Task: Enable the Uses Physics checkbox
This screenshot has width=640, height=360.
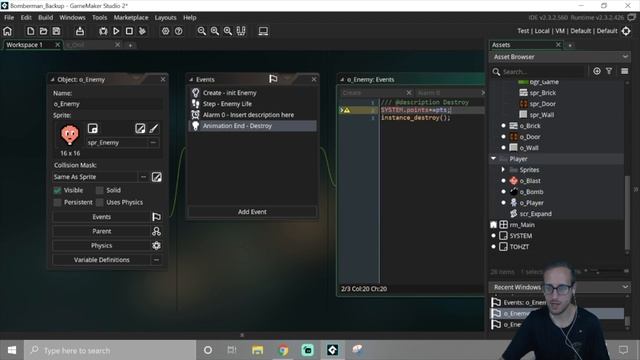Action: click(100, 202)
